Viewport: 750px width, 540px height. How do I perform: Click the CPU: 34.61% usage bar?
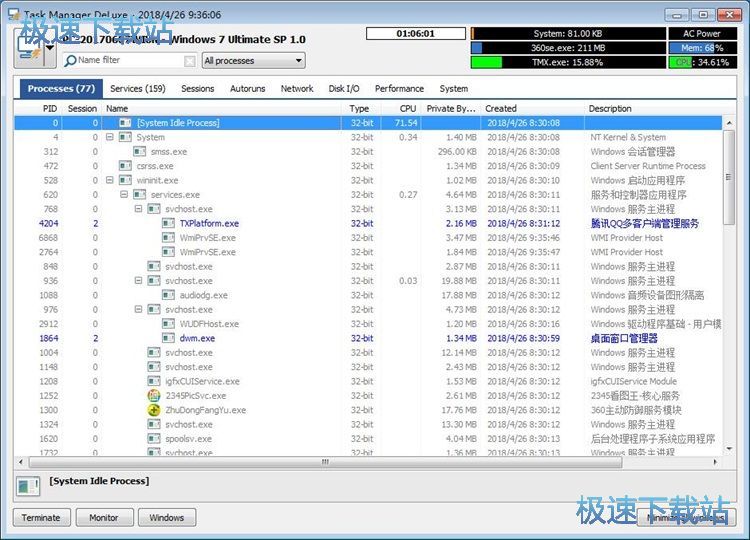702,62
